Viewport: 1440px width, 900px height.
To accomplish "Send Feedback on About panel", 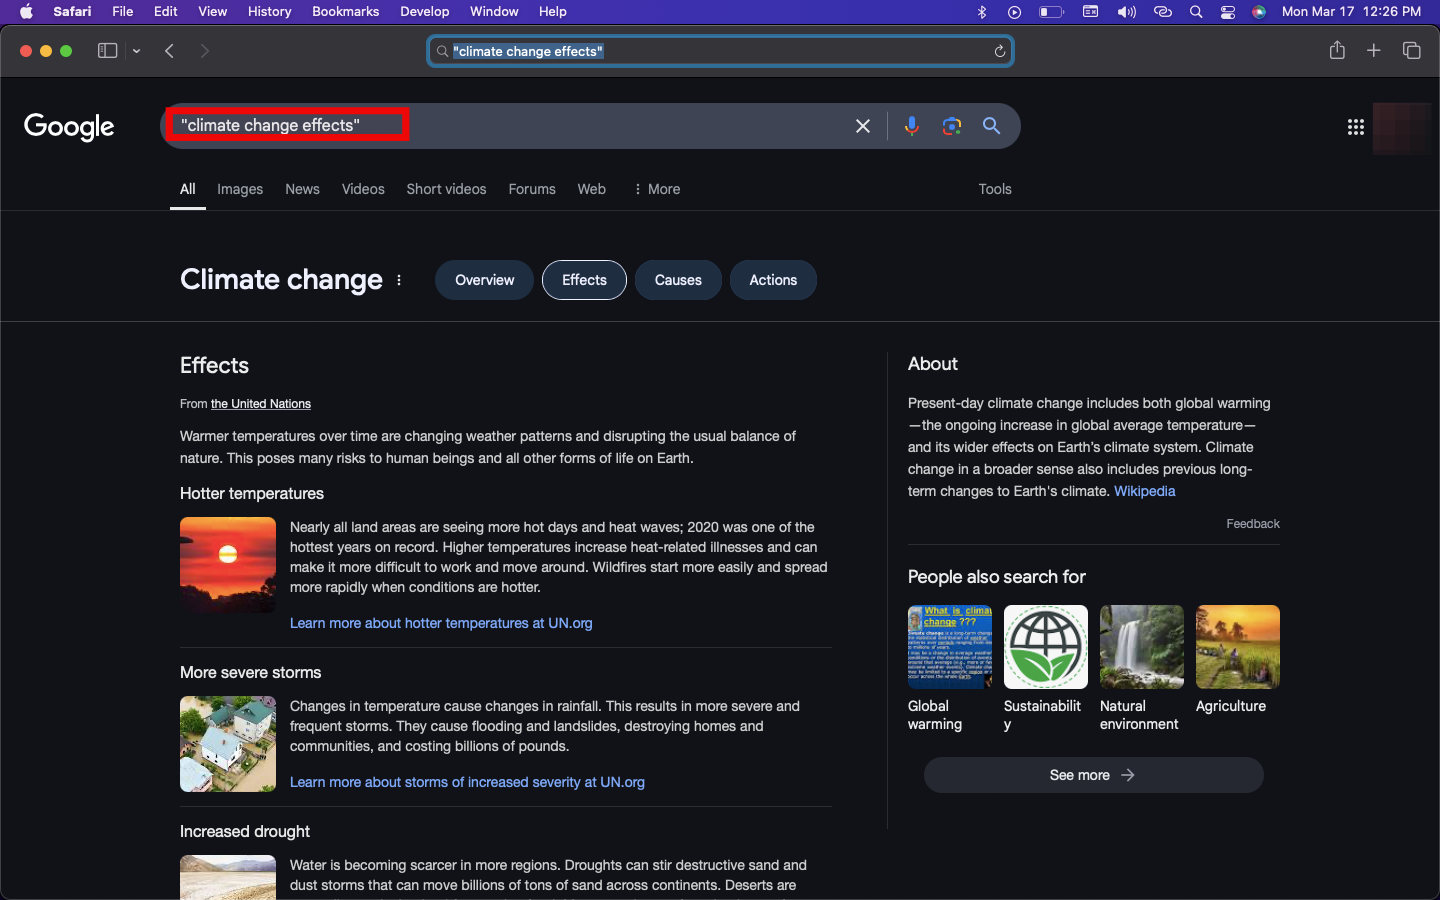I will coord(1253,524).
